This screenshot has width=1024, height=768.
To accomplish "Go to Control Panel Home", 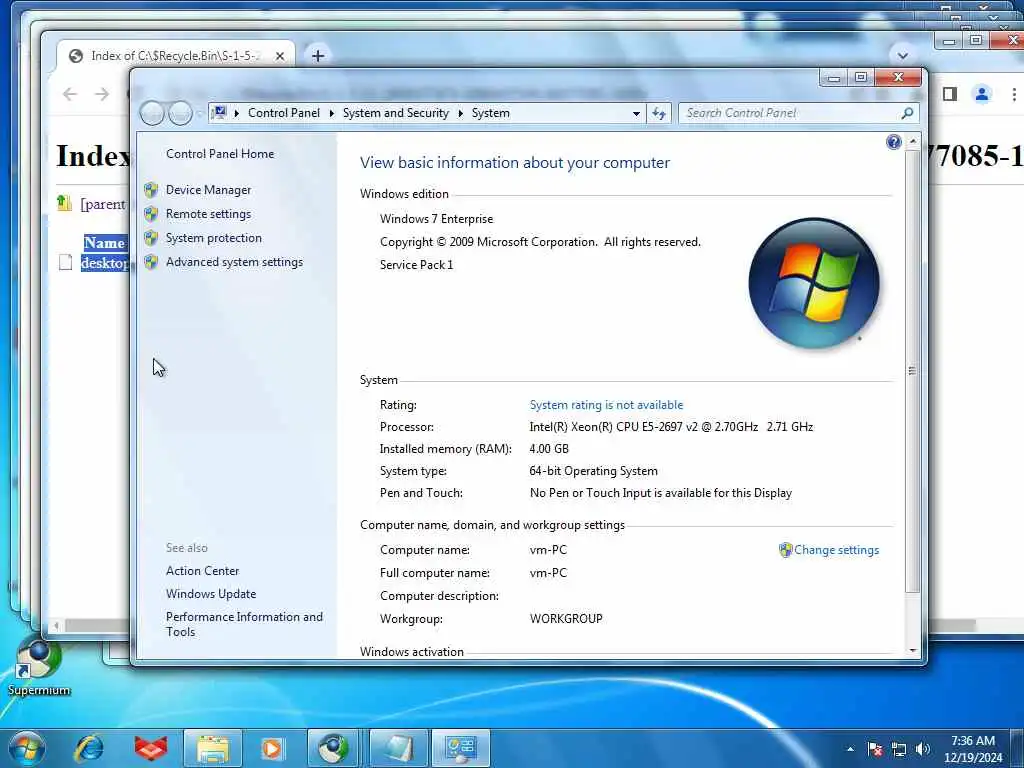I will click(220, 154).
